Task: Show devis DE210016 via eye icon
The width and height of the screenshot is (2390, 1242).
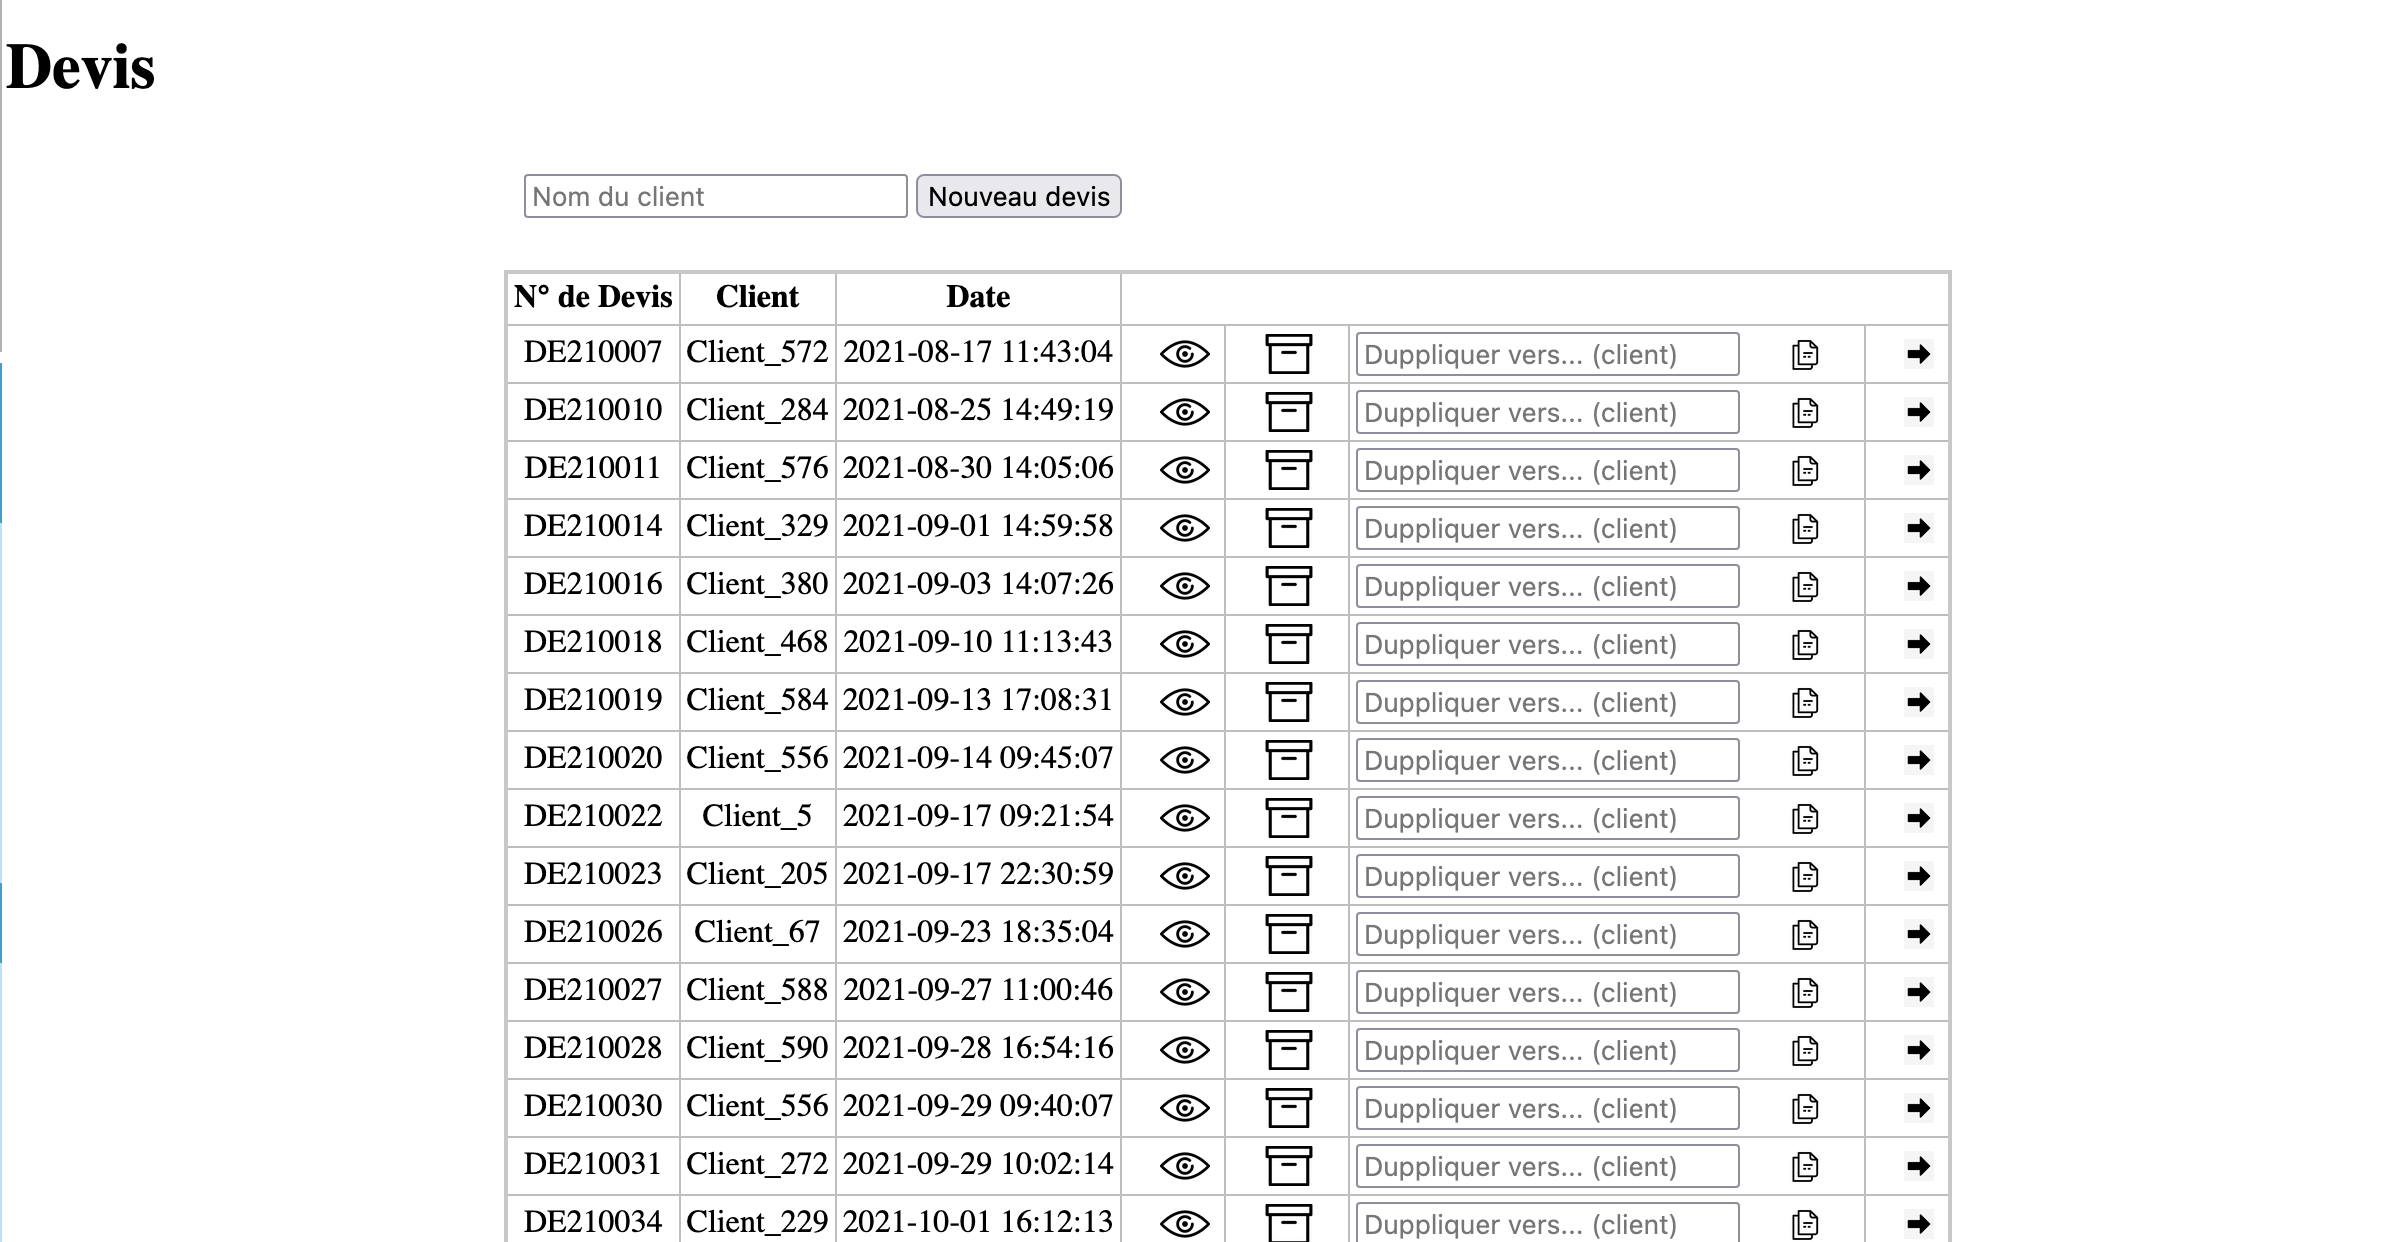Action: pos(1184,586)
